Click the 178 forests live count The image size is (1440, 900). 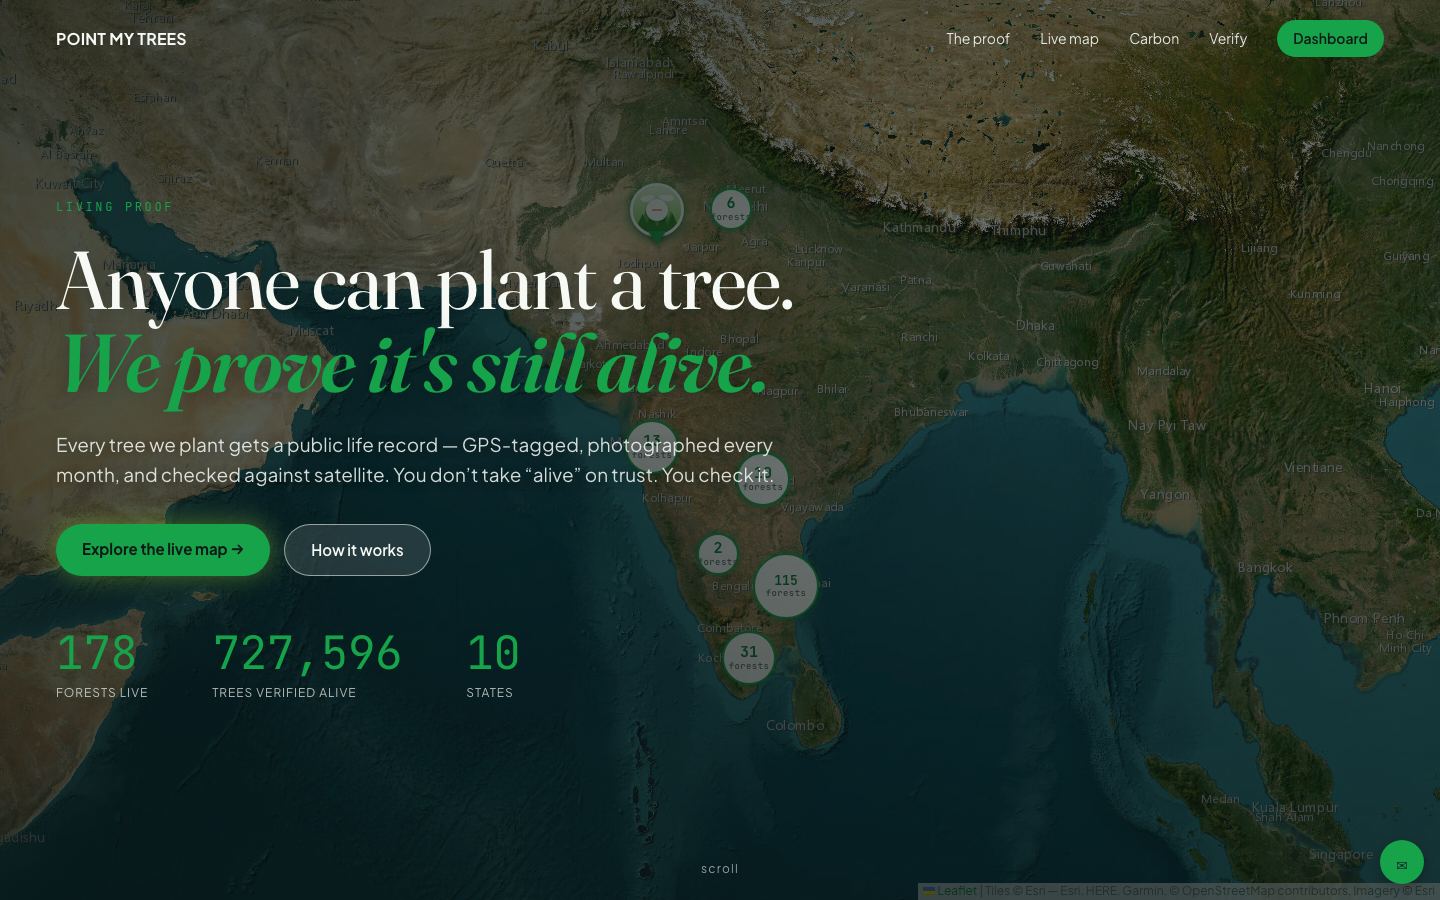click(x=96, y=653)
